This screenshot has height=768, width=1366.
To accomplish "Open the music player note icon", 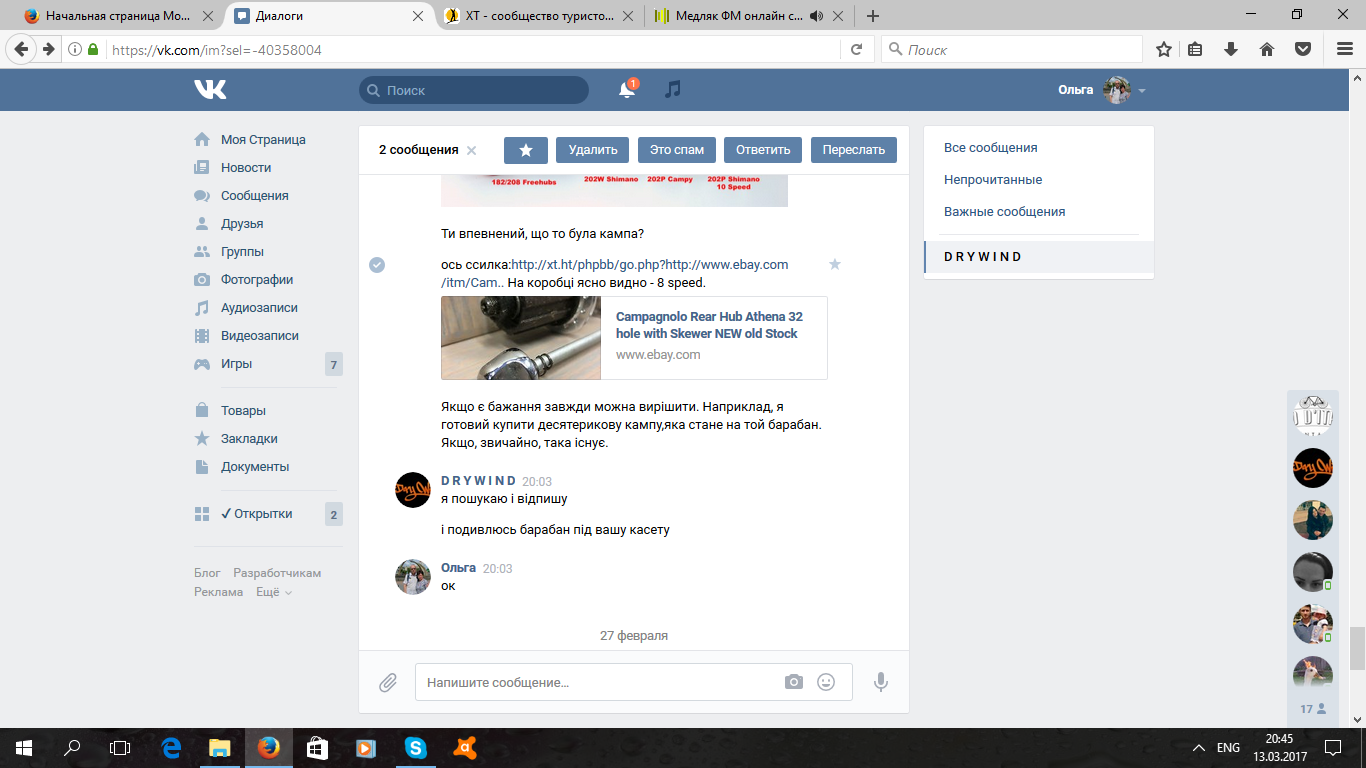I will coord(673,90).
